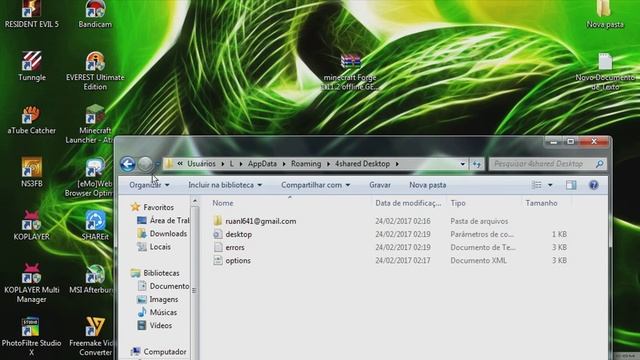This screenshot has width=640, height=360.
Task: Click the aTube Catcher desktop icon
Action: point(32,119)
